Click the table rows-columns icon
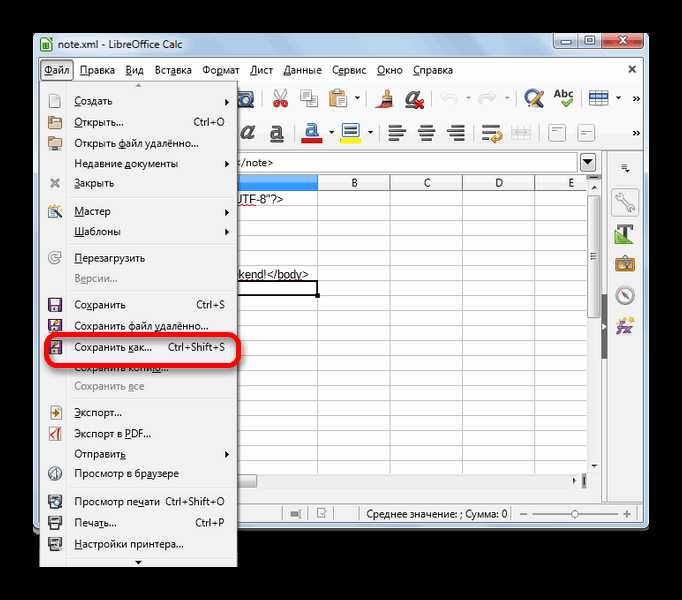The height and width of the screenshot is (600, 682). 598,98
